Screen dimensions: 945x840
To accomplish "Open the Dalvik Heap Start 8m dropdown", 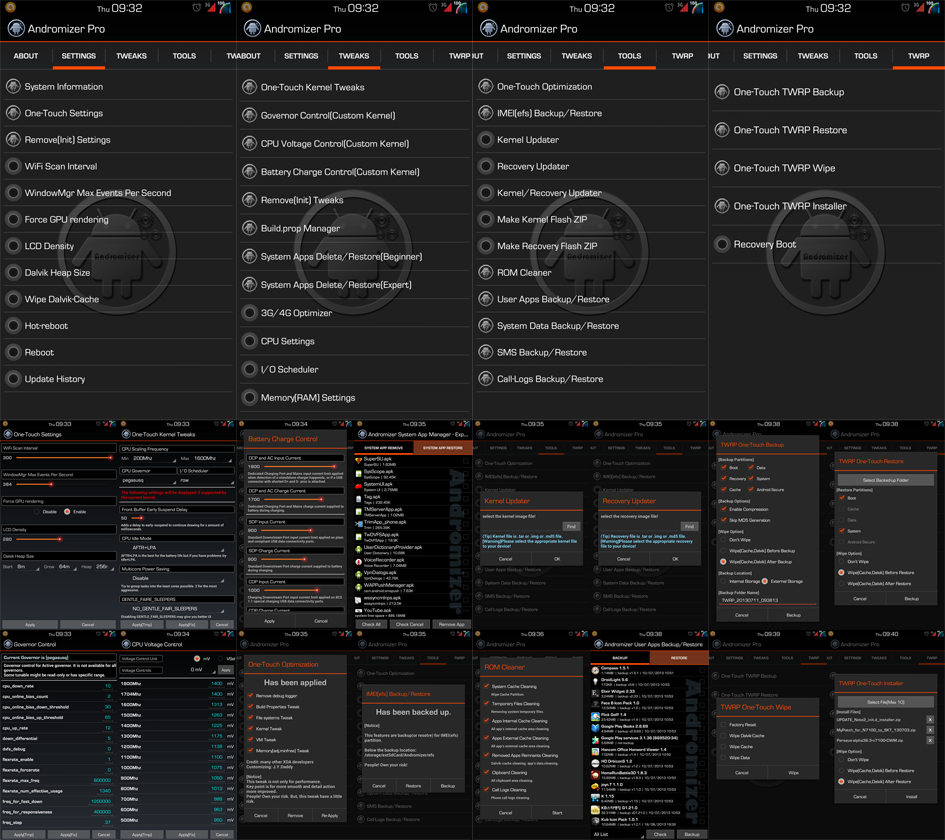I will pyautogui.click(x=28, y=567).
